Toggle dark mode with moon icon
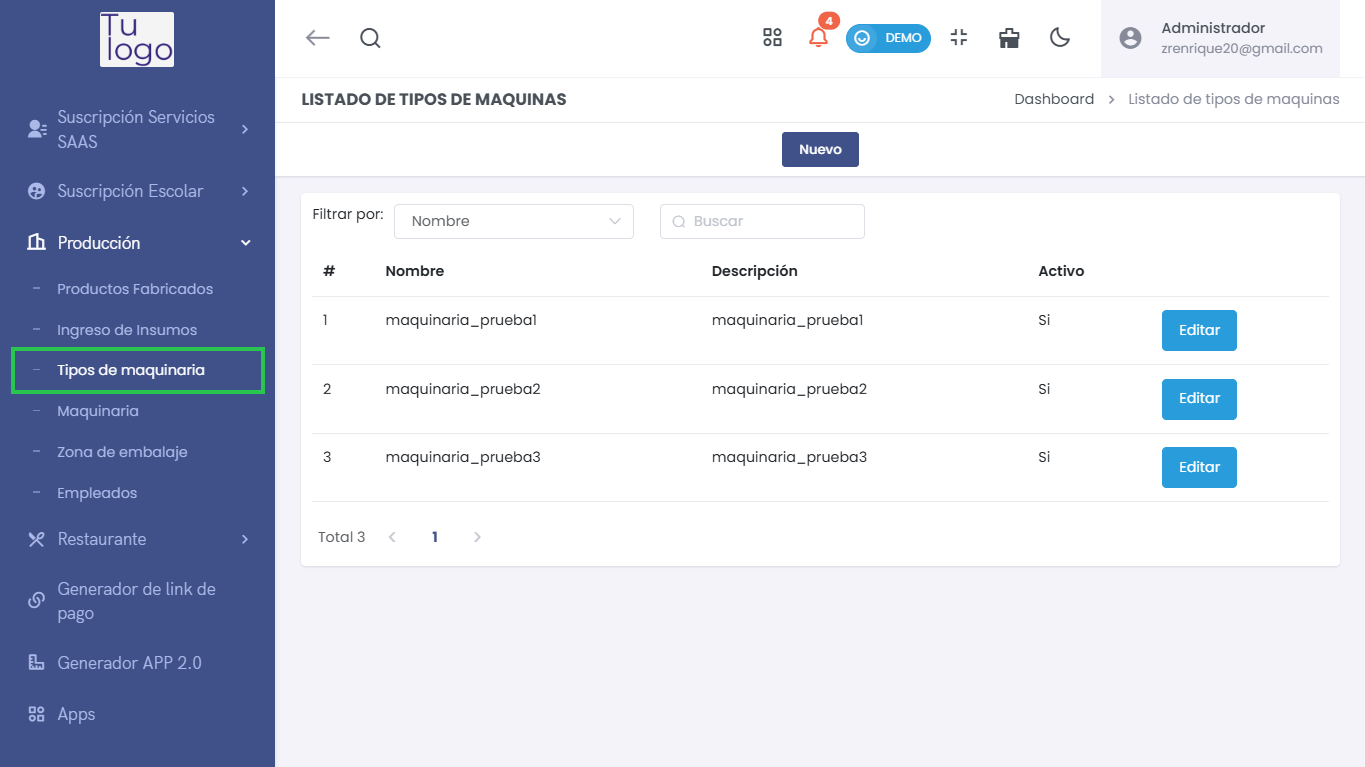 (x=1060, y=38)
